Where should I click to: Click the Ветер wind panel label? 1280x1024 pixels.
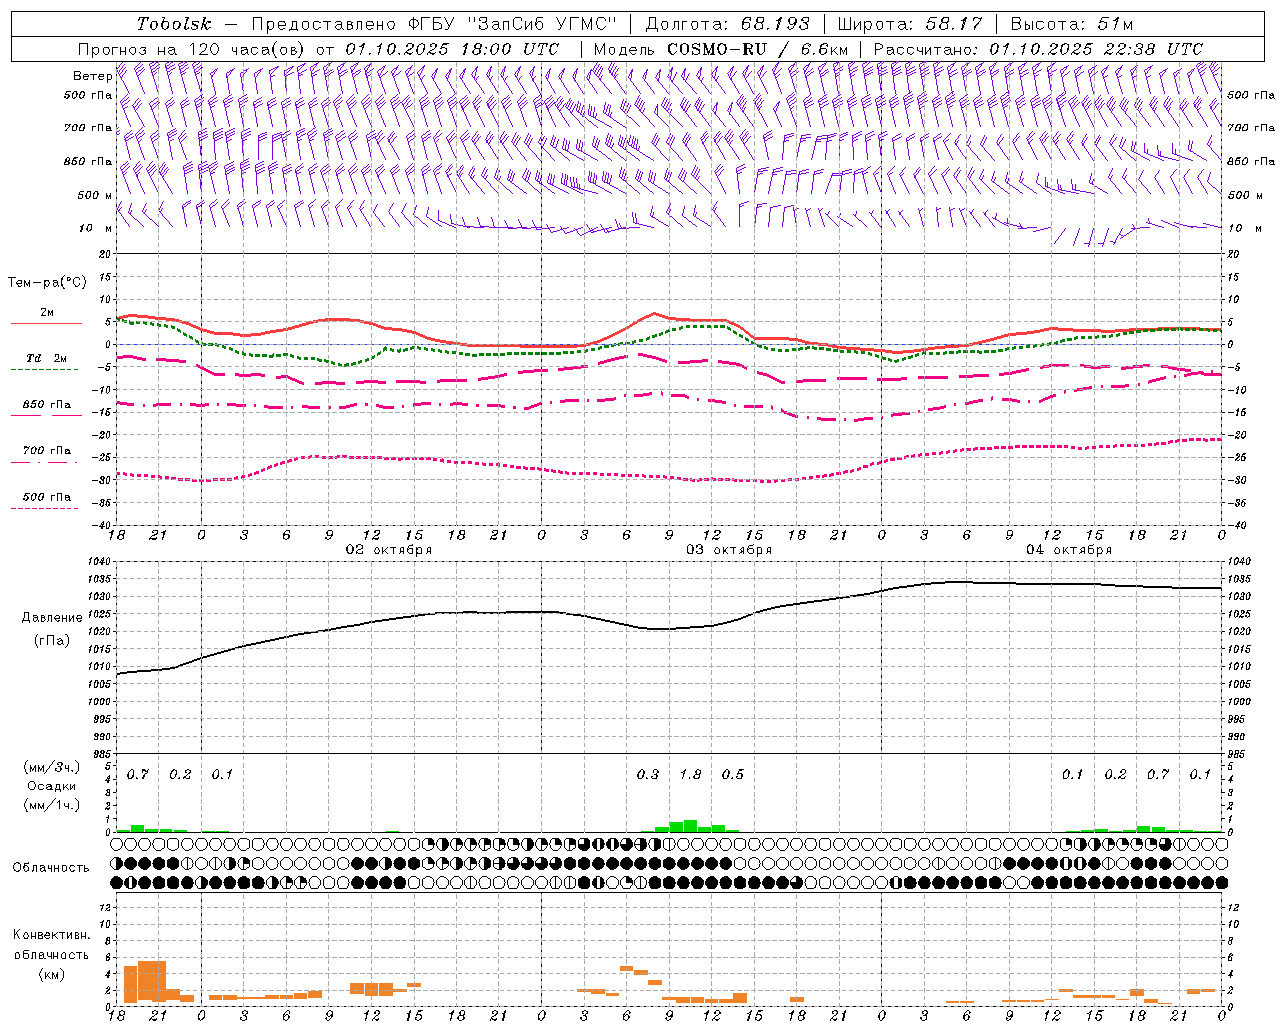point(92,76)
